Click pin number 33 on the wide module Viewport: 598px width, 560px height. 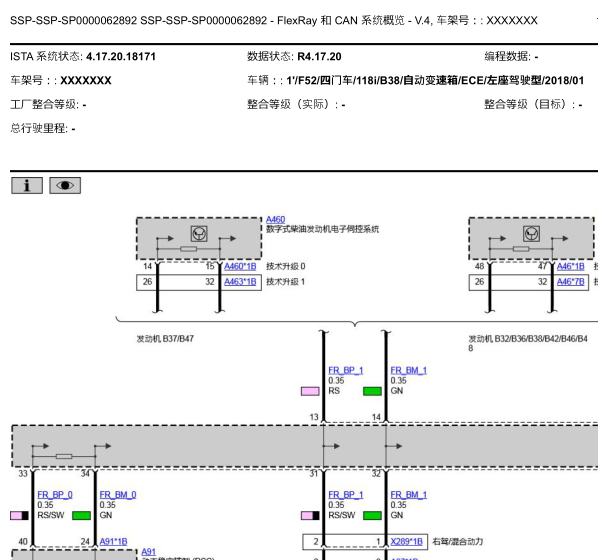(x=23, y=474)
